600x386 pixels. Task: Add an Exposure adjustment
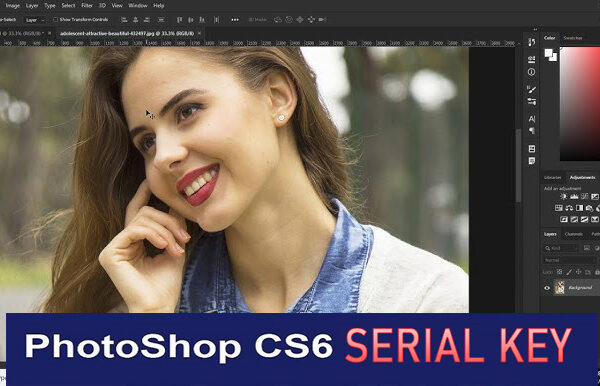click(595, 197)
